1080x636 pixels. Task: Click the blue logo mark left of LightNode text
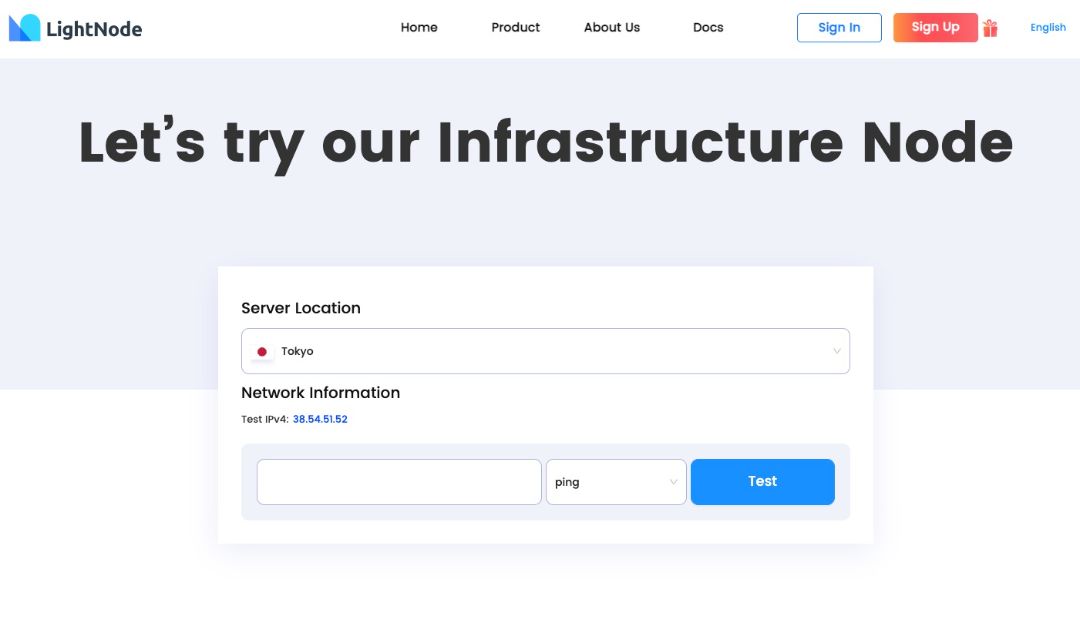tap(23, 27)
